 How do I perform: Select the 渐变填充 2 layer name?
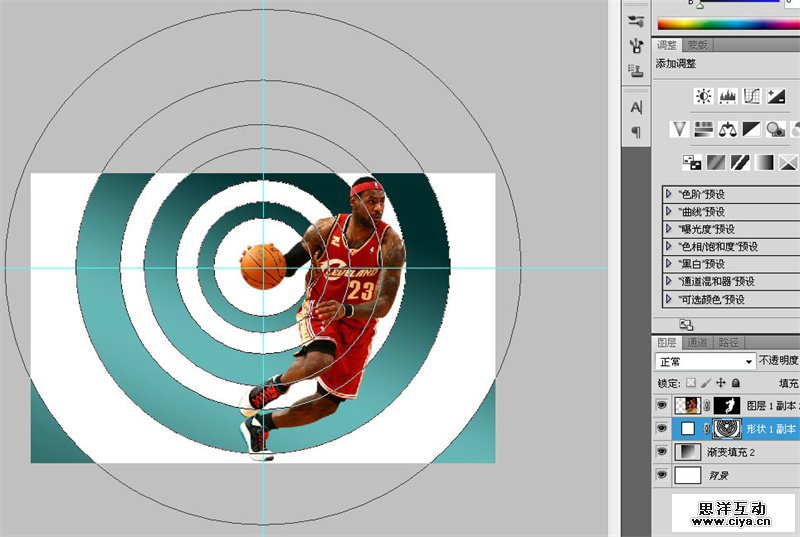pos(732,452)
